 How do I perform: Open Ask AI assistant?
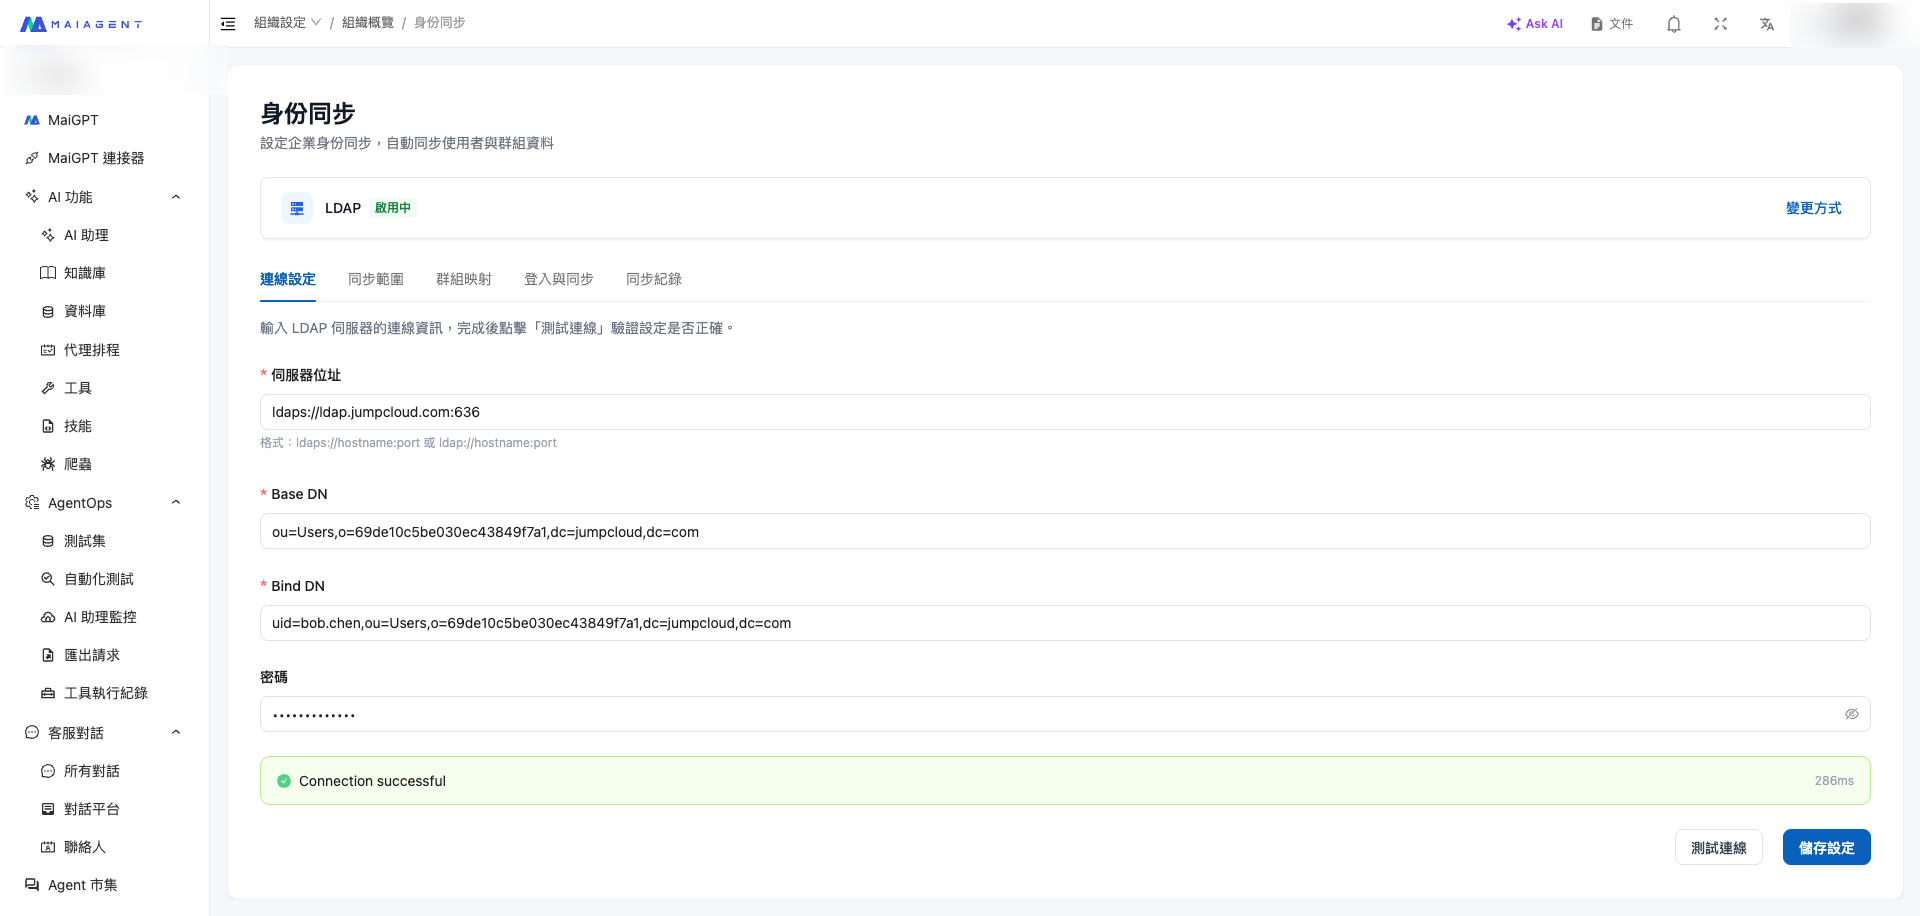[1535, 24]
